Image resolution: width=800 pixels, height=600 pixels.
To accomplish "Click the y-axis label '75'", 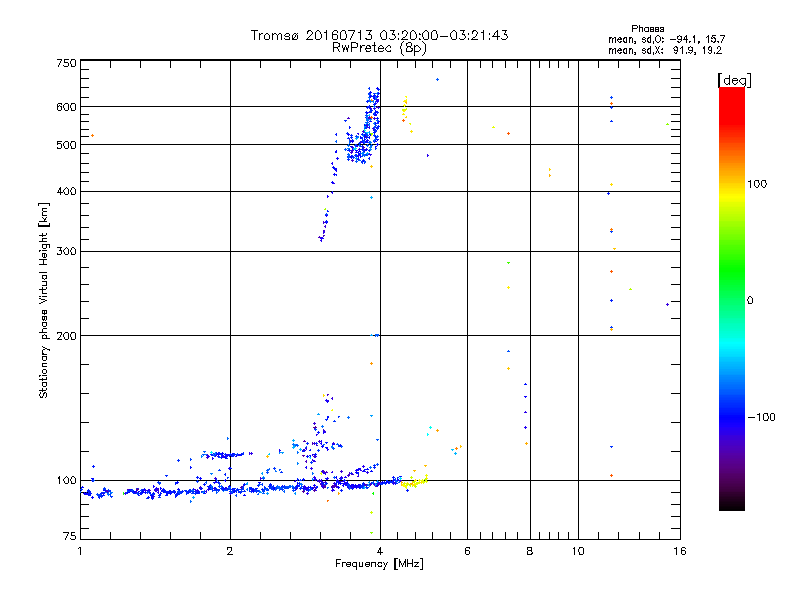I will pos(70,536).
